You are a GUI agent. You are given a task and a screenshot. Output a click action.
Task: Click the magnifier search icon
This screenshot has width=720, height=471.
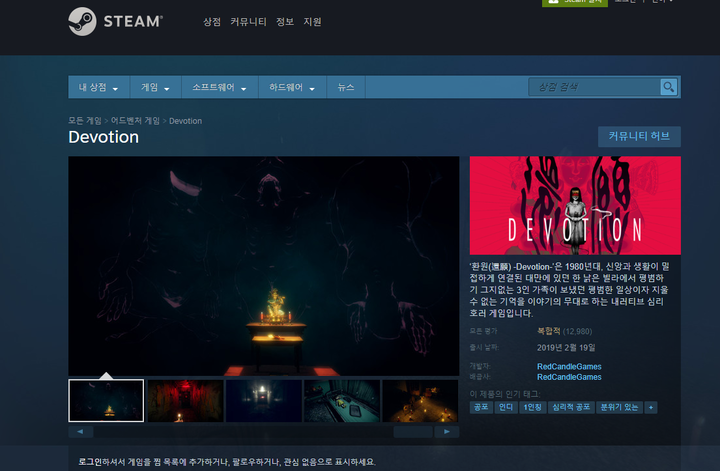click(668, 87)
